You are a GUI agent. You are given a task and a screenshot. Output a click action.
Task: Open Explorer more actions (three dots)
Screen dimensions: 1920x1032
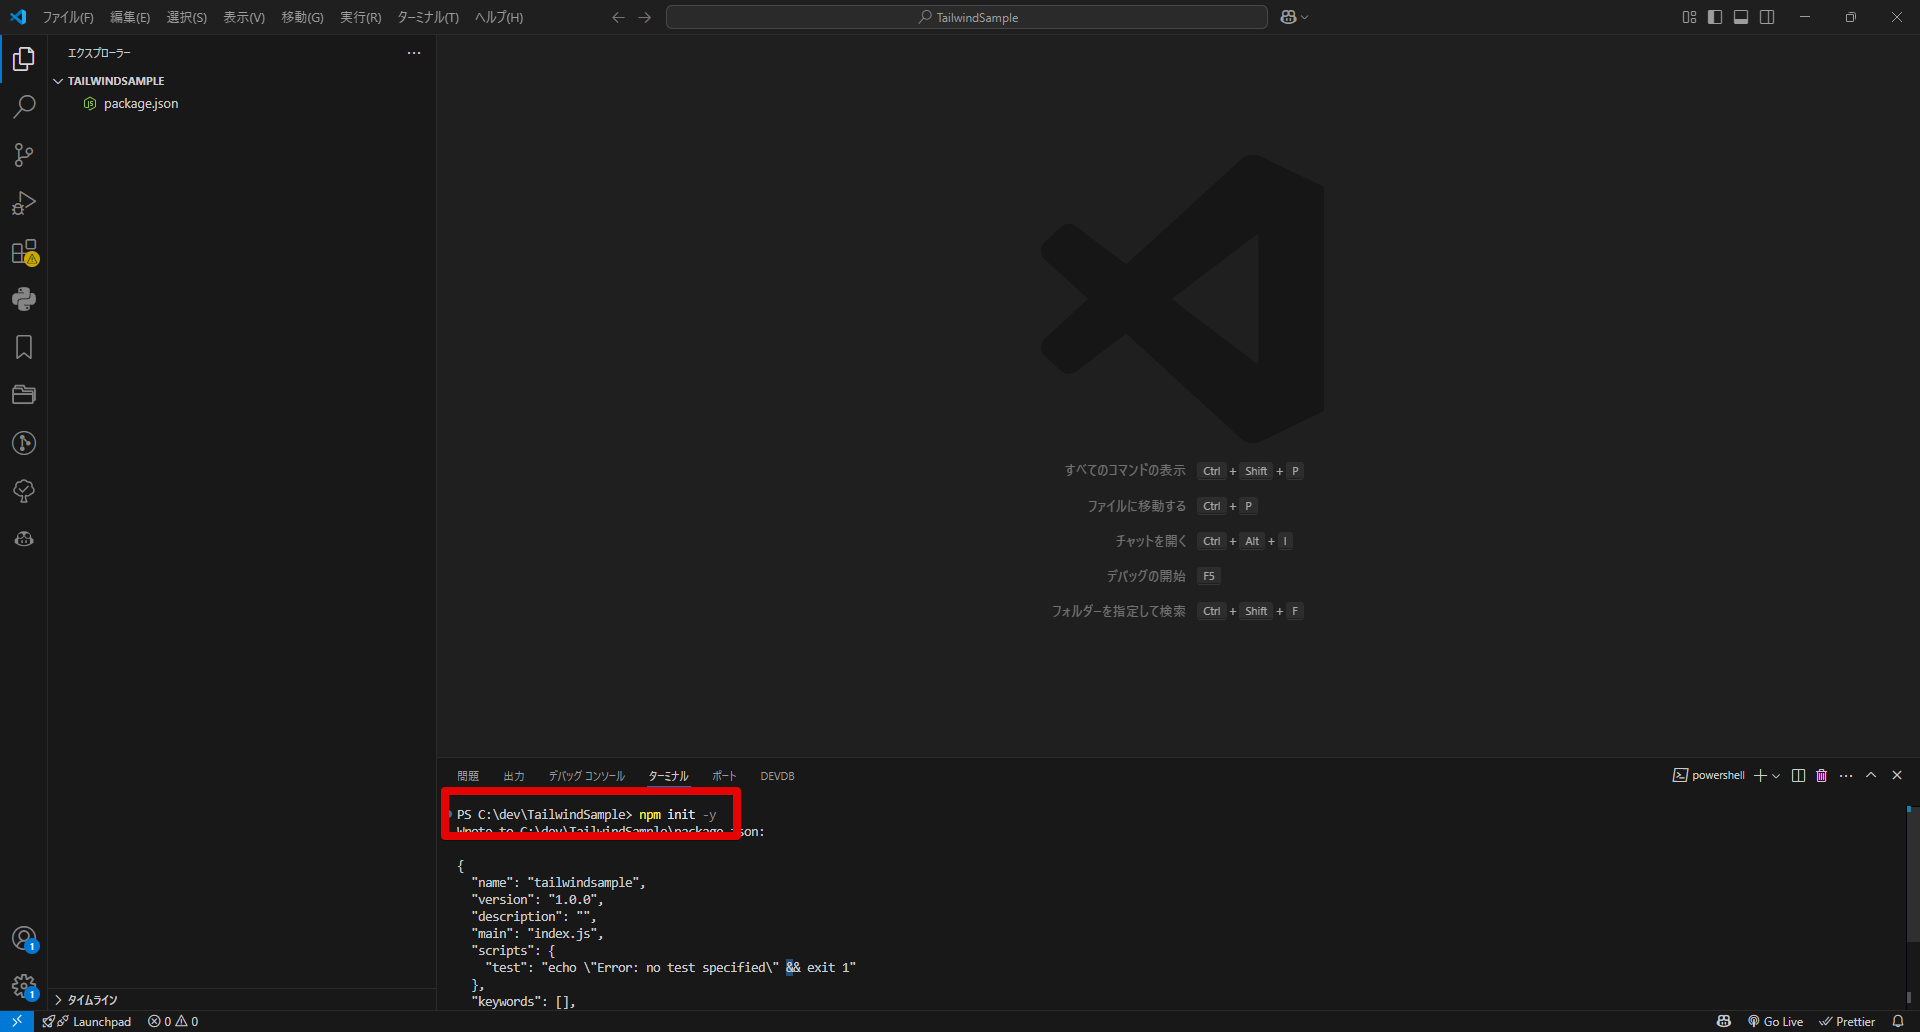414,53
